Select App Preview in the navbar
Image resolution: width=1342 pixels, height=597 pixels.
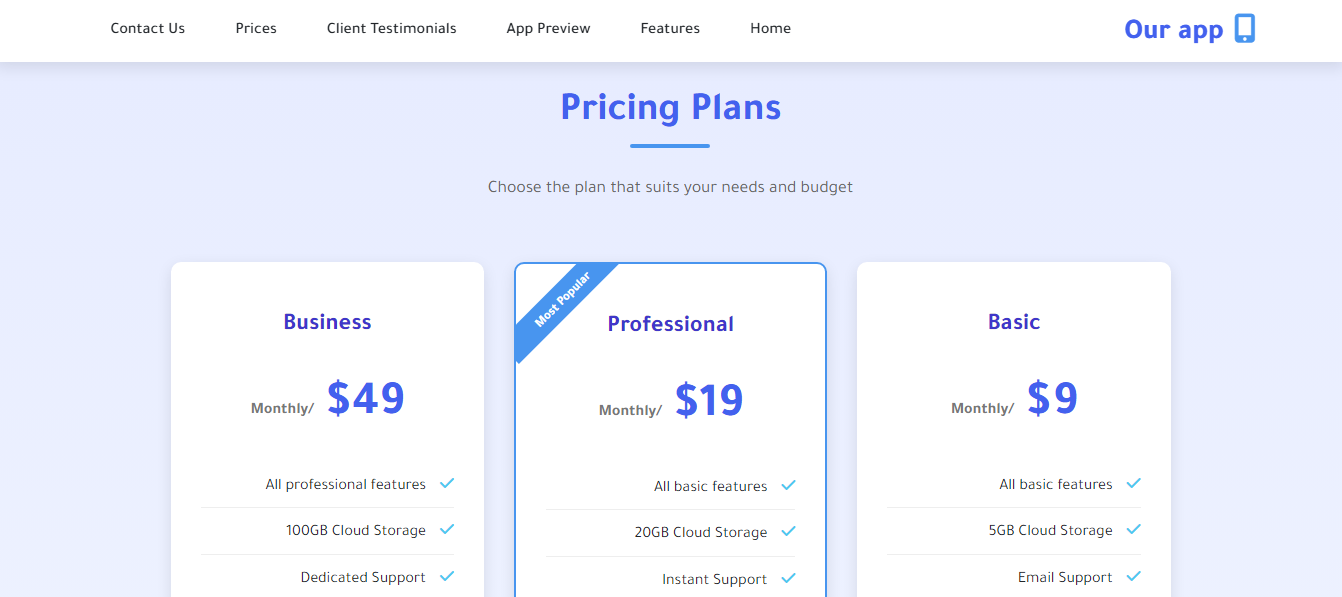[x=548, y=29]
